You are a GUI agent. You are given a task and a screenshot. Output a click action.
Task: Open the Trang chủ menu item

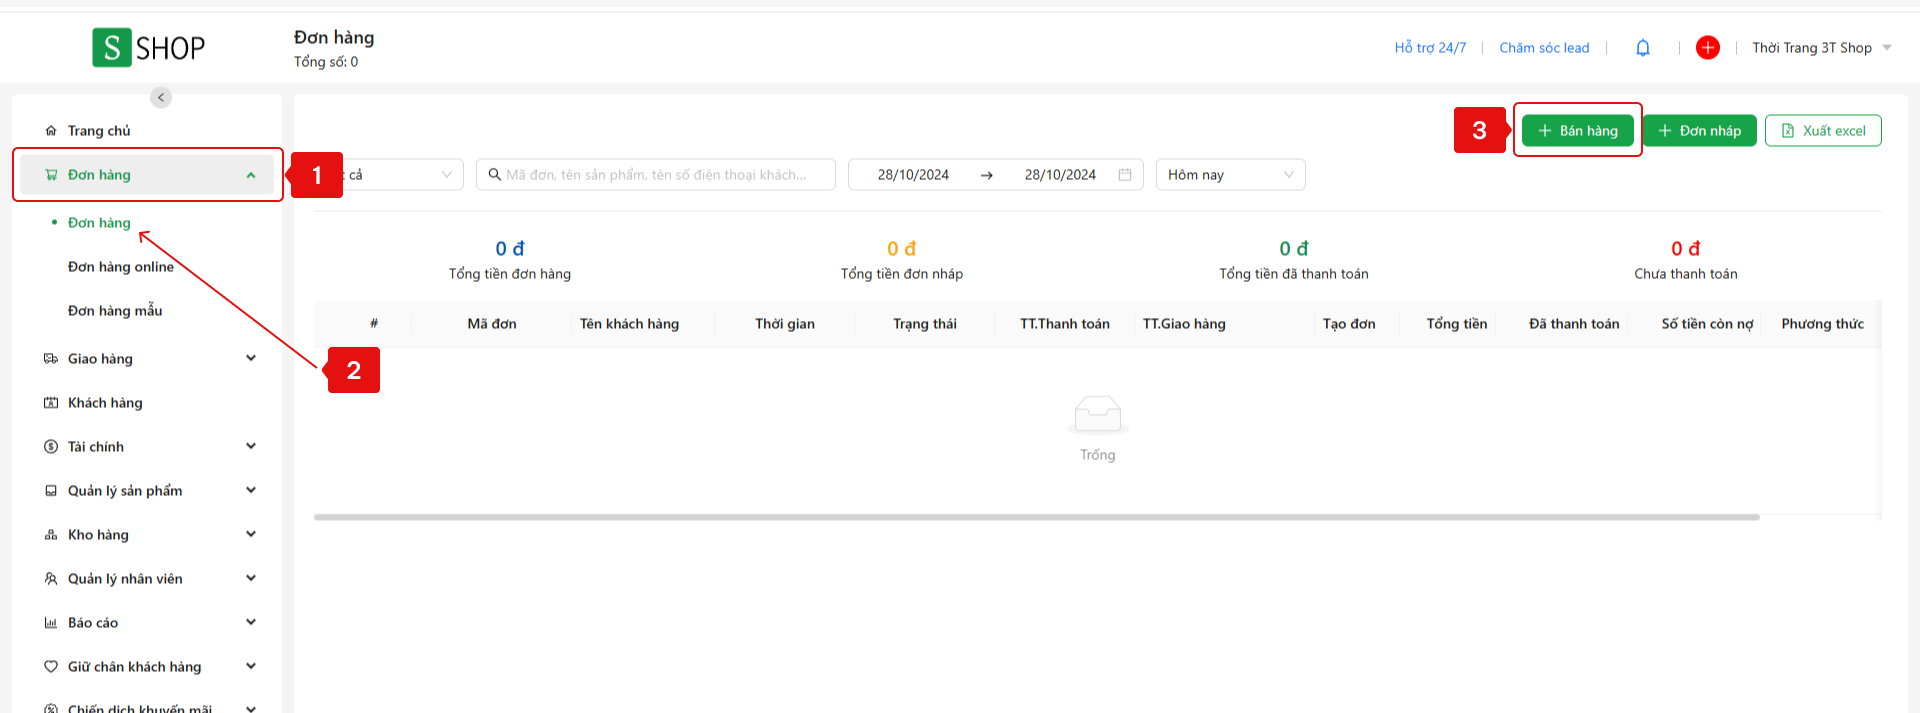[x=147, y=131]
